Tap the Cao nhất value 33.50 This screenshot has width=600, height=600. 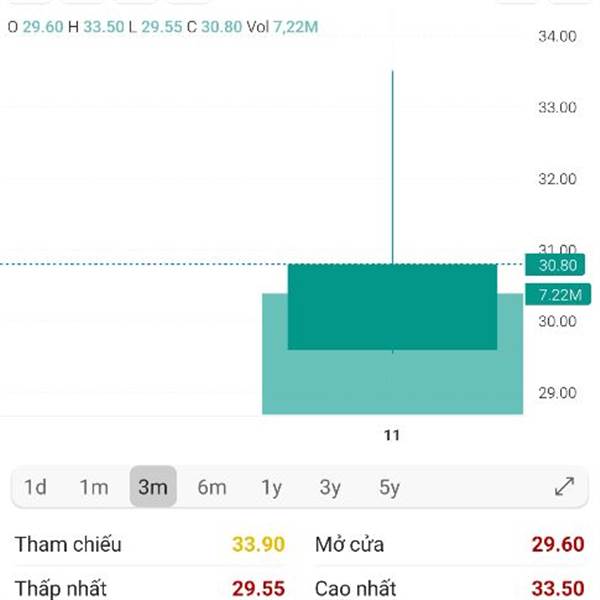point(558,588)
